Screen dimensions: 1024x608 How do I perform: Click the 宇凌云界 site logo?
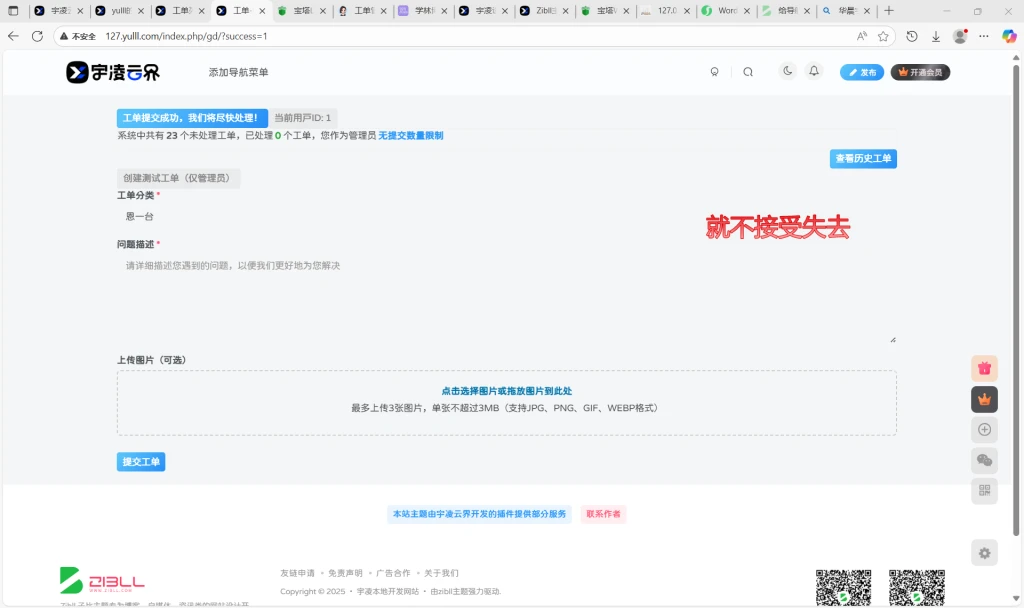[x=113, y=72]
